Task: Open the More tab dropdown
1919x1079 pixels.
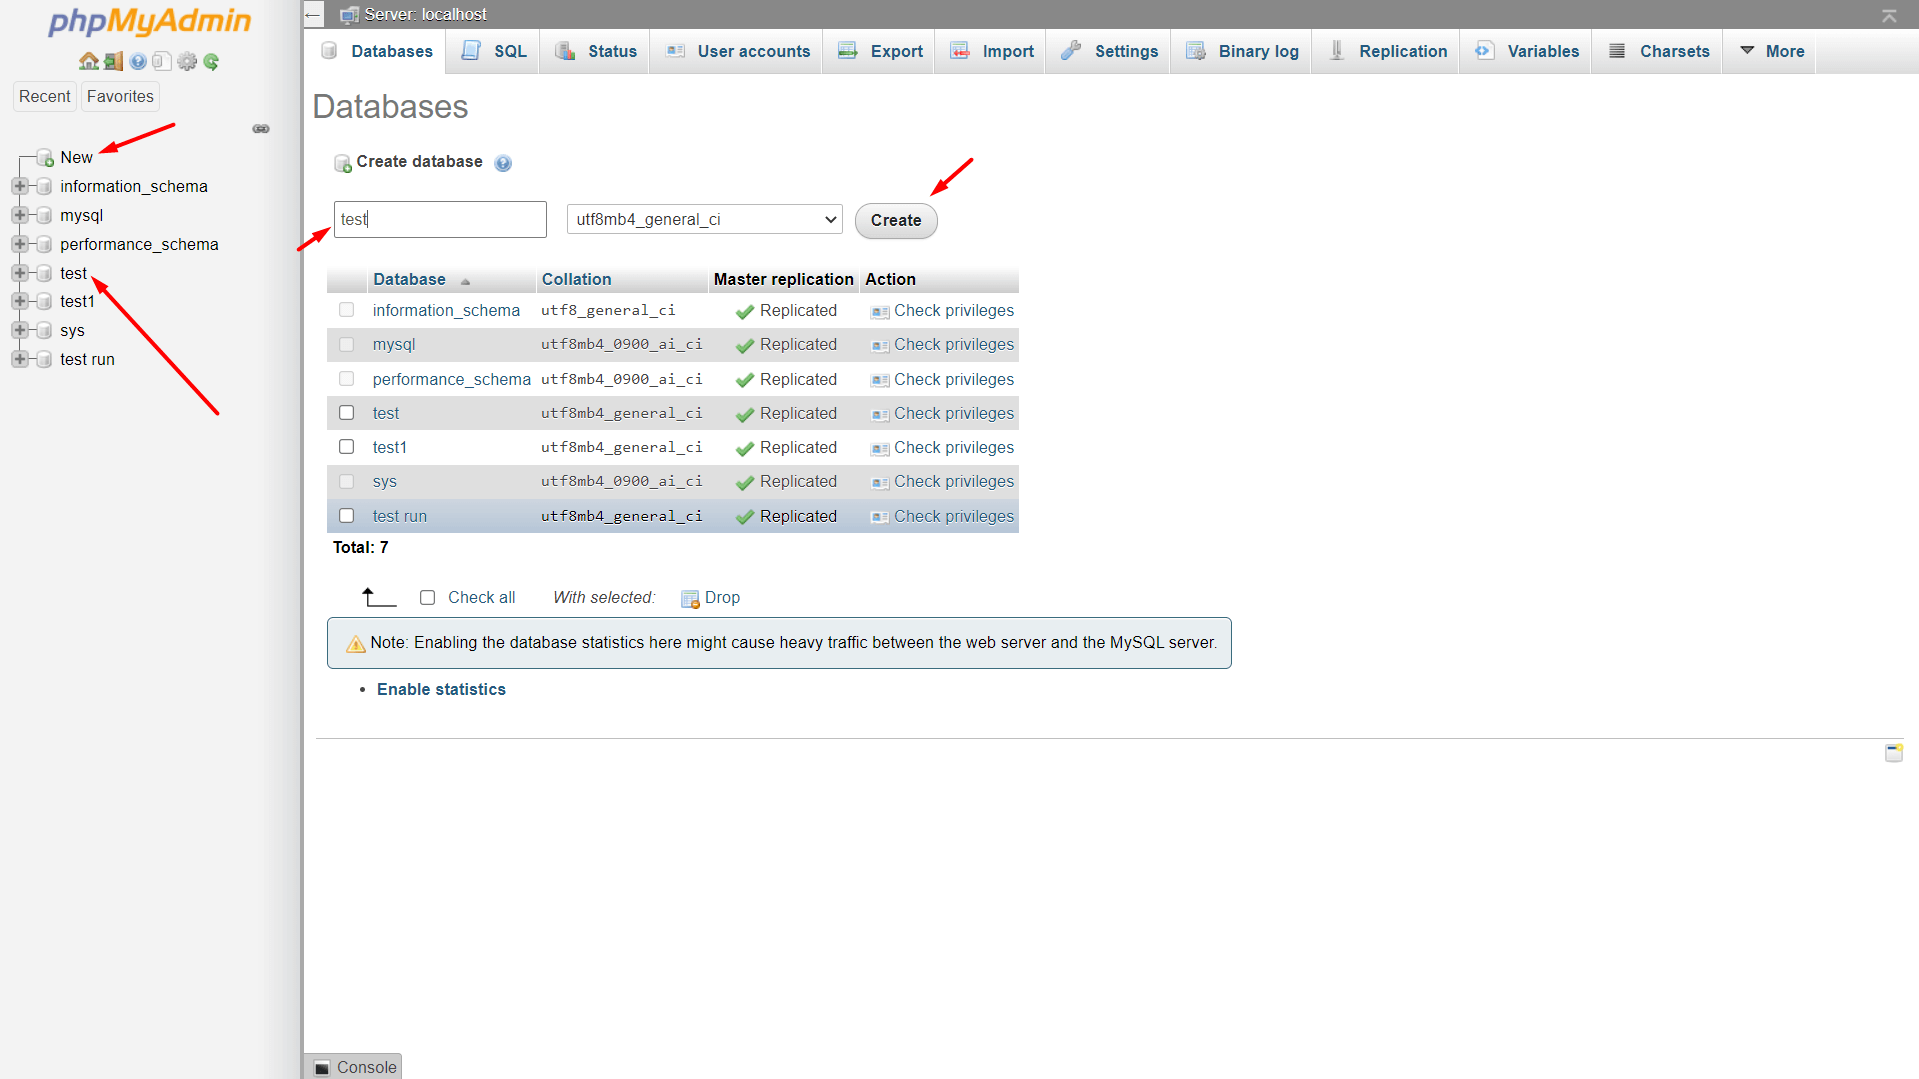Action: click(1772, 51)
